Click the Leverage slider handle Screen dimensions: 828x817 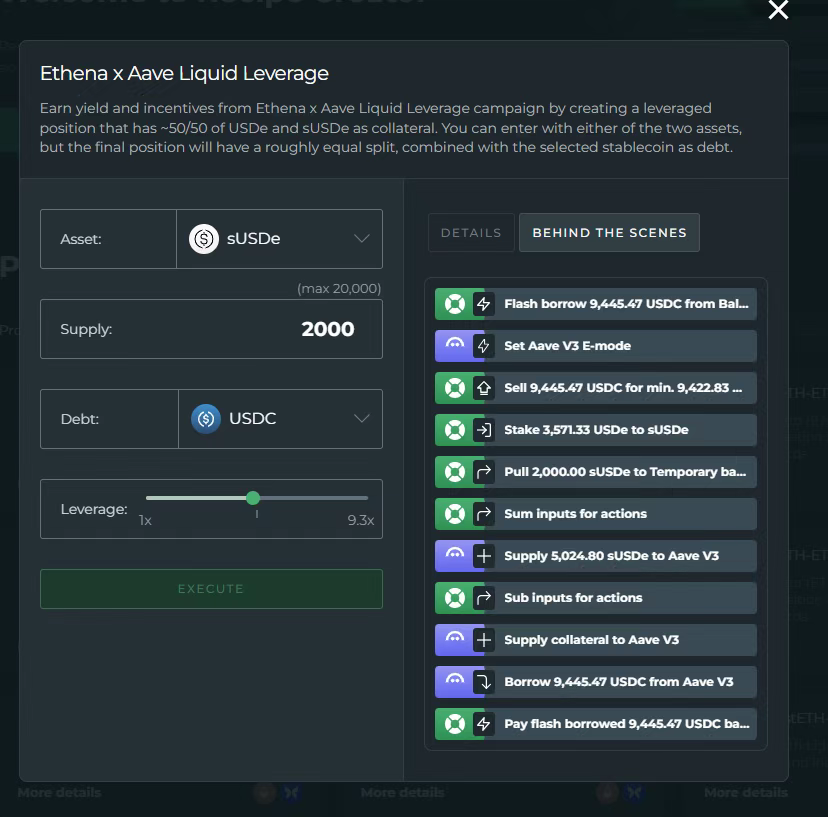253,498
